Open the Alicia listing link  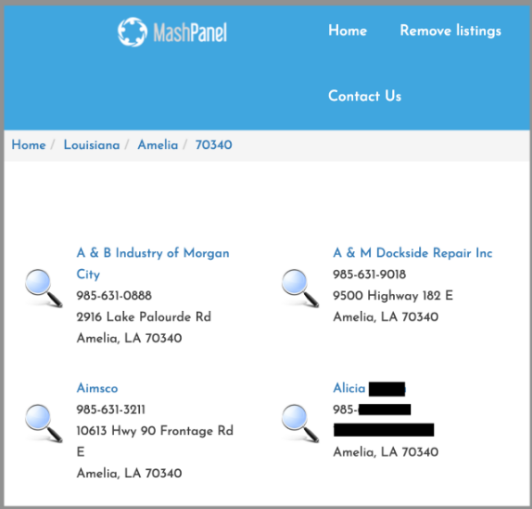(369, 388)
